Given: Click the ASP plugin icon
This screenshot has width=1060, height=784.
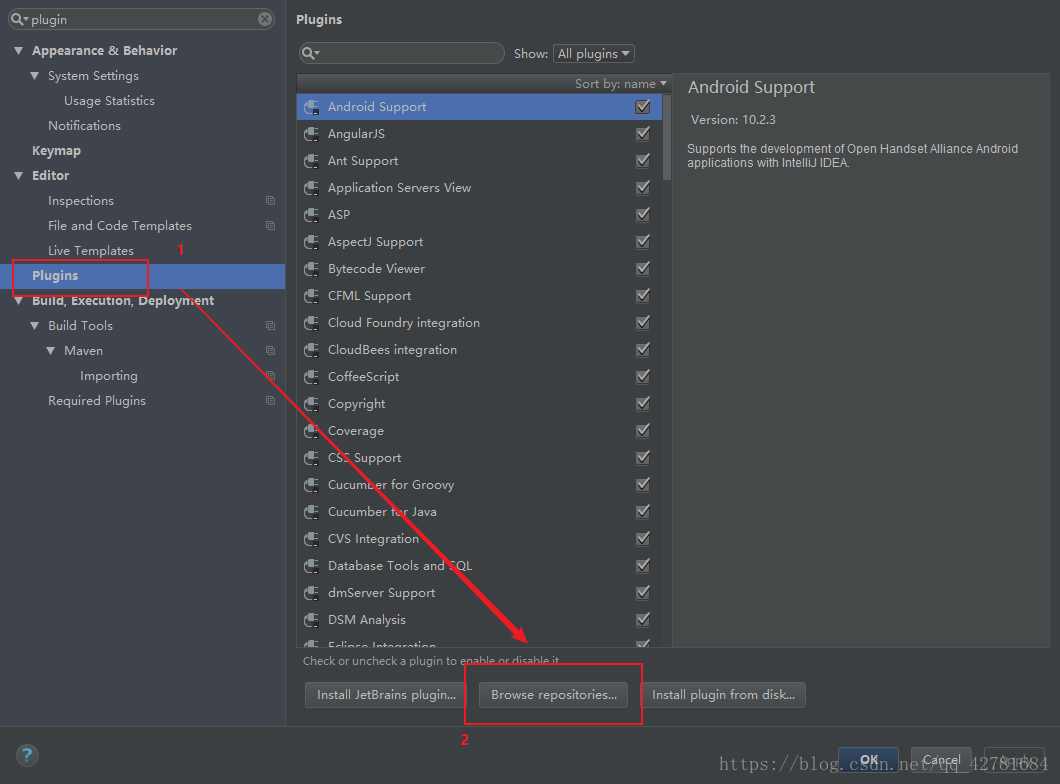Looking at the screenshot, I should 312,215.
